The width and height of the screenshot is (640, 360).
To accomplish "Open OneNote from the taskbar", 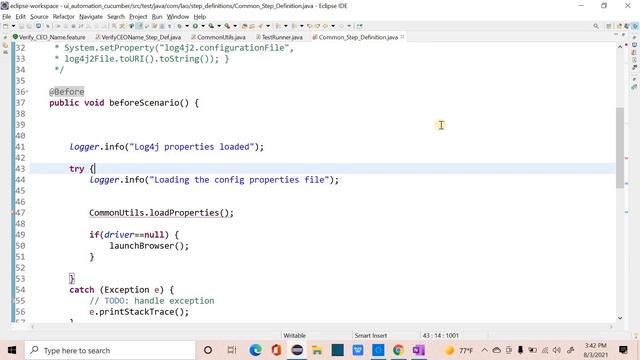I will (419, 350).
